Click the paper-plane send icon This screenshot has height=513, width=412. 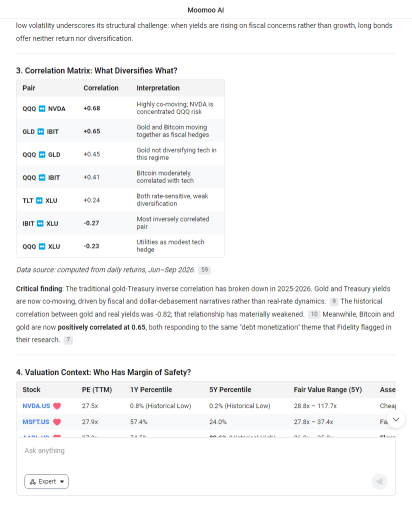point(379,481)
